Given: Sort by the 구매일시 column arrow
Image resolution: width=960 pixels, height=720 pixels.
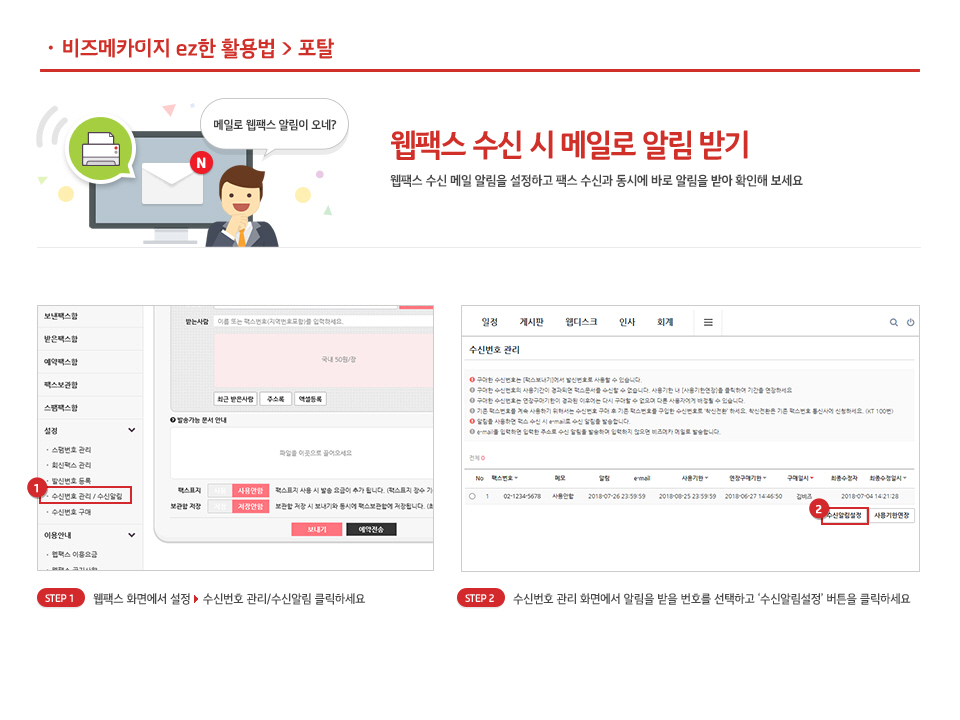Looking at the screenshot, I should [812, 478].
